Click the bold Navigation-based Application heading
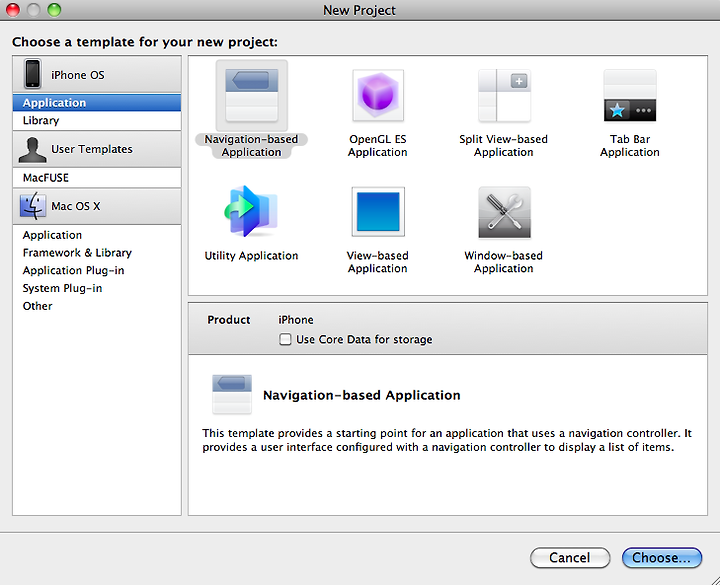 click(361, 395)
